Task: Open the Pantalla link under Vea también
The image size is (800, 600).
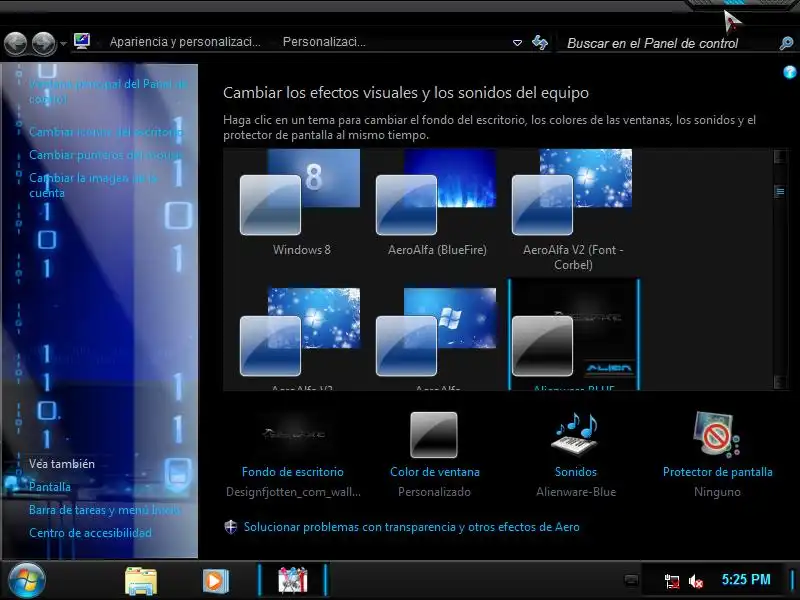Action: [x=49, y=487]
